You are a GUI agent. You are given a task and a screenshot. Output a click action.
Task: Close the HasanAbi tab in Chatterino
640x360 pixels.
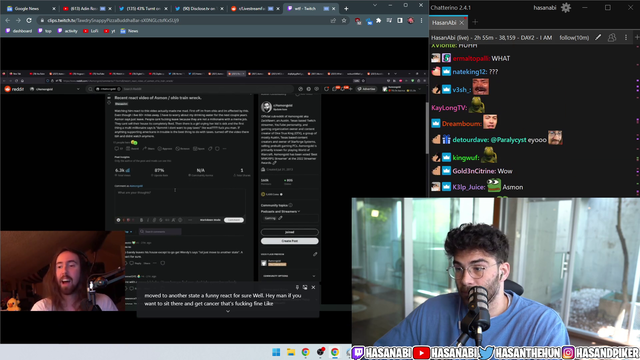462,23
